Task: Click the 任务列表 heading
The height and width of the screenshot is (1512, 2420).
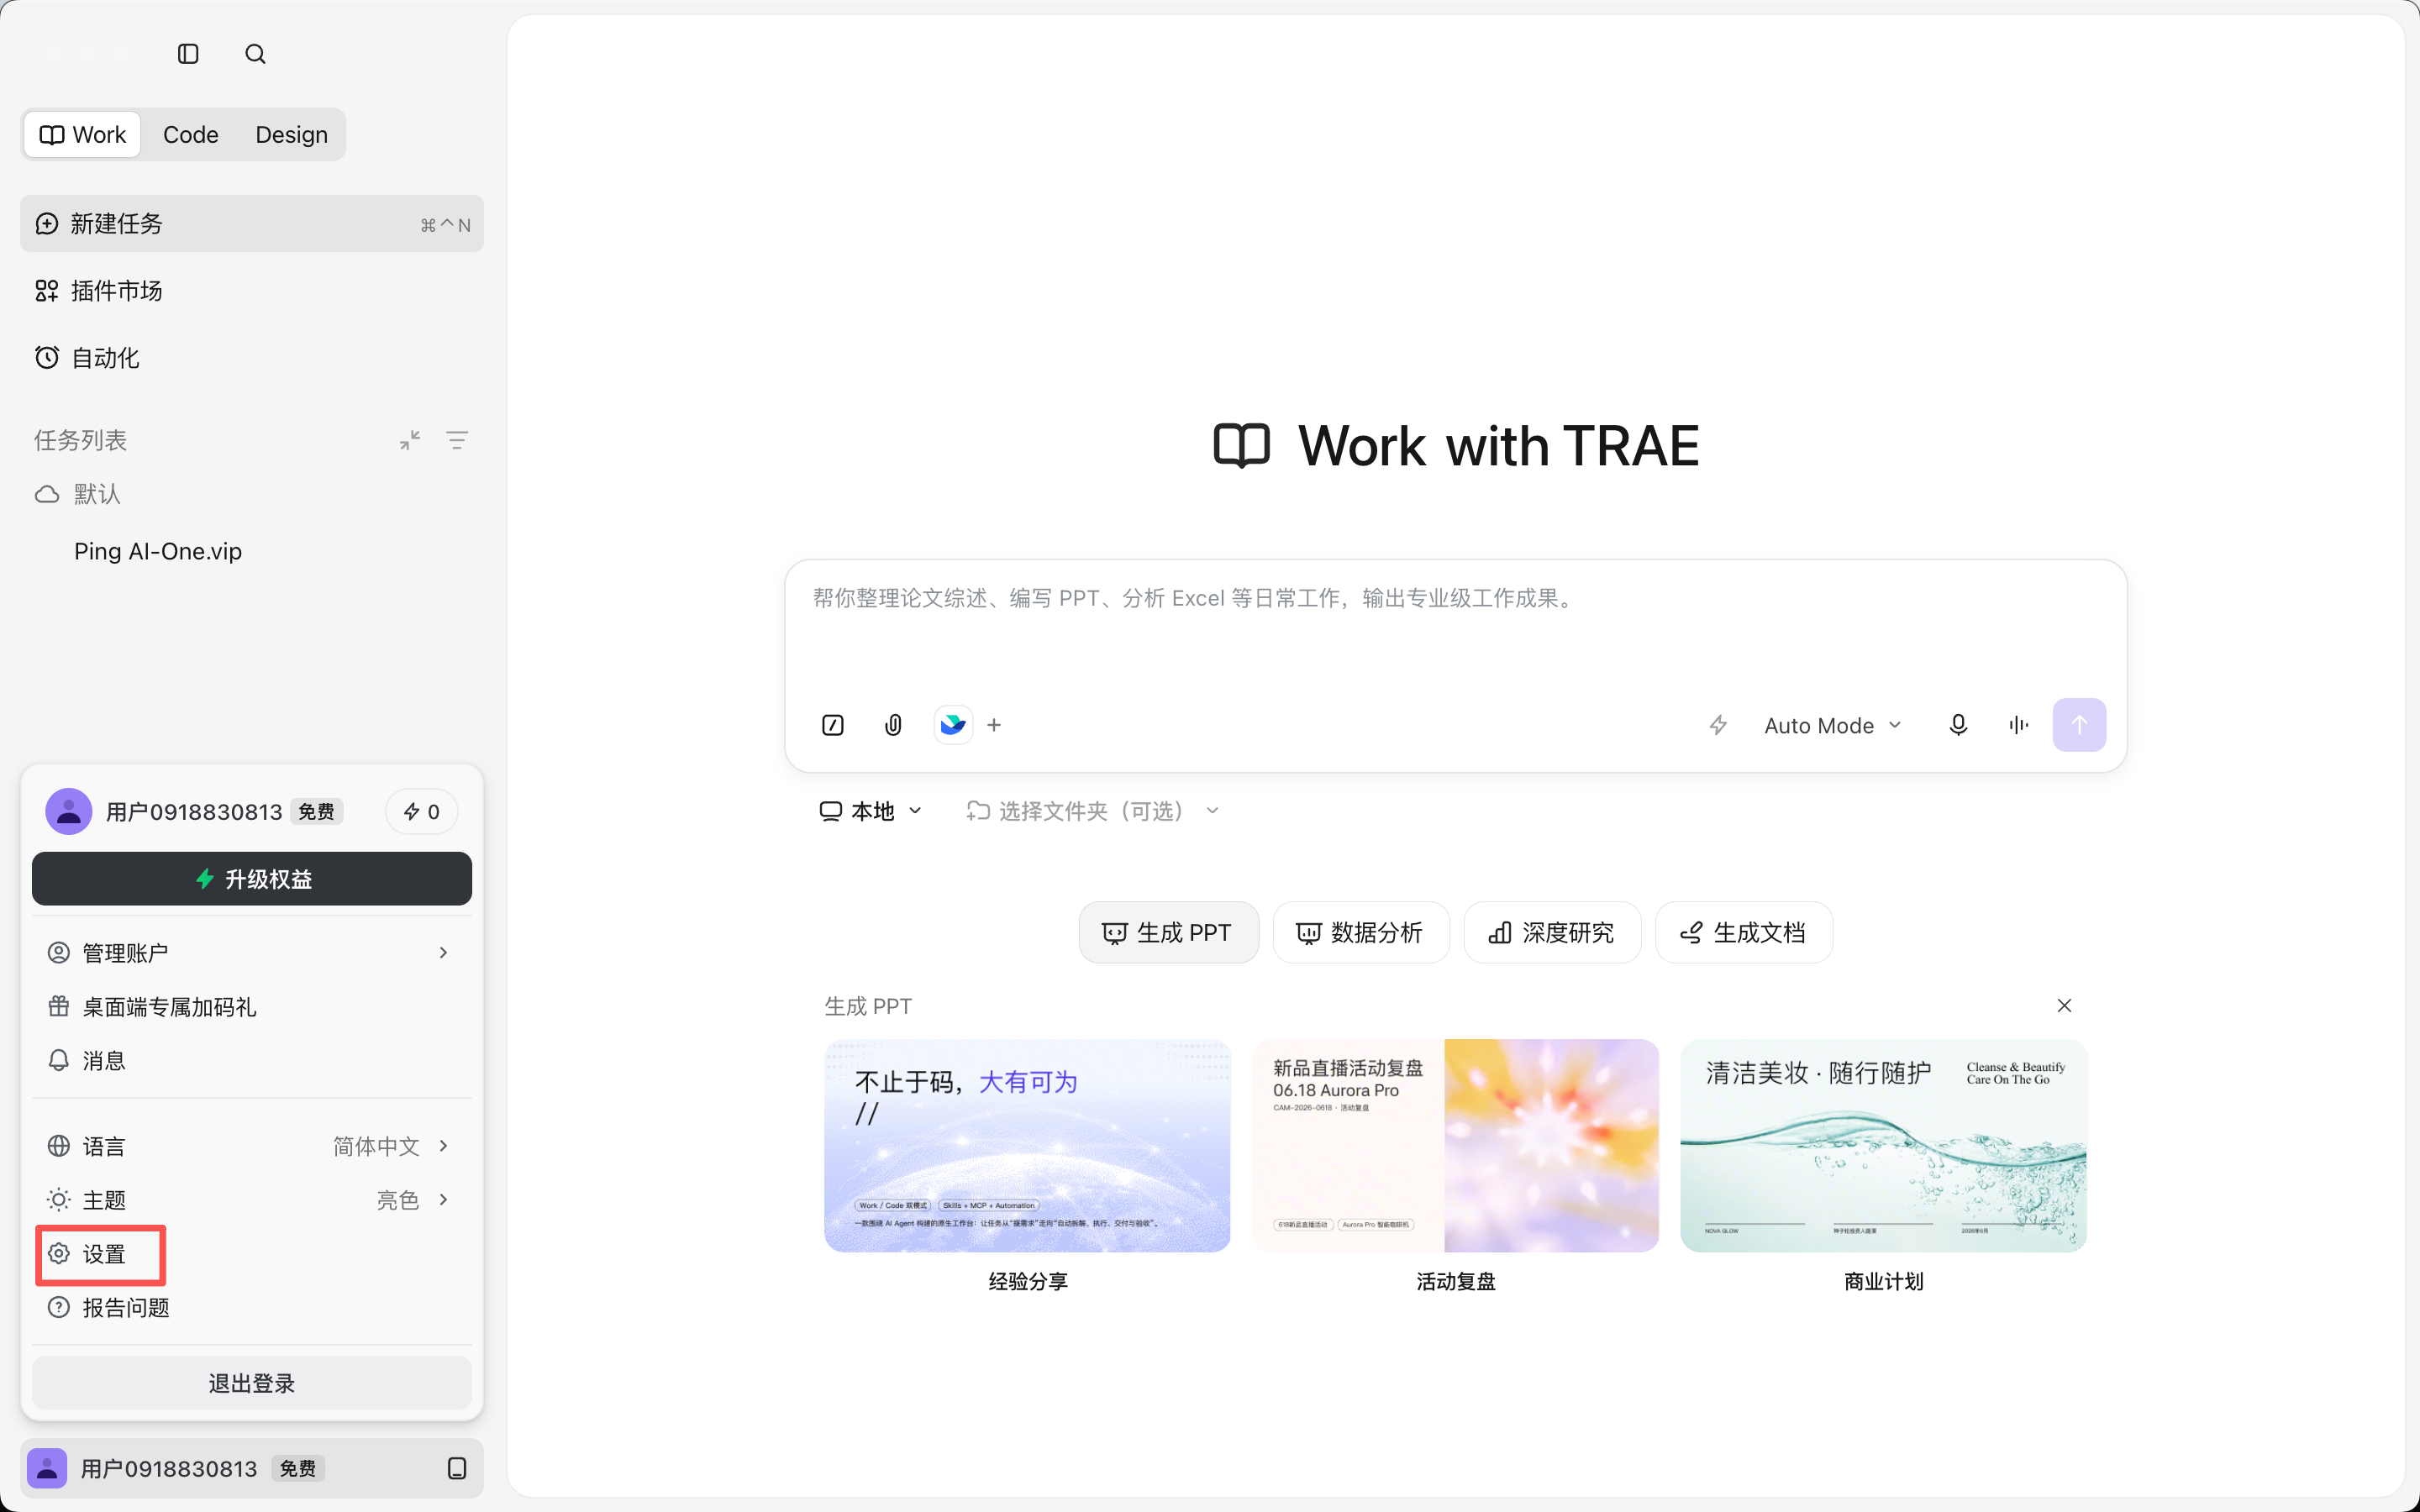Action: [81, 440]
